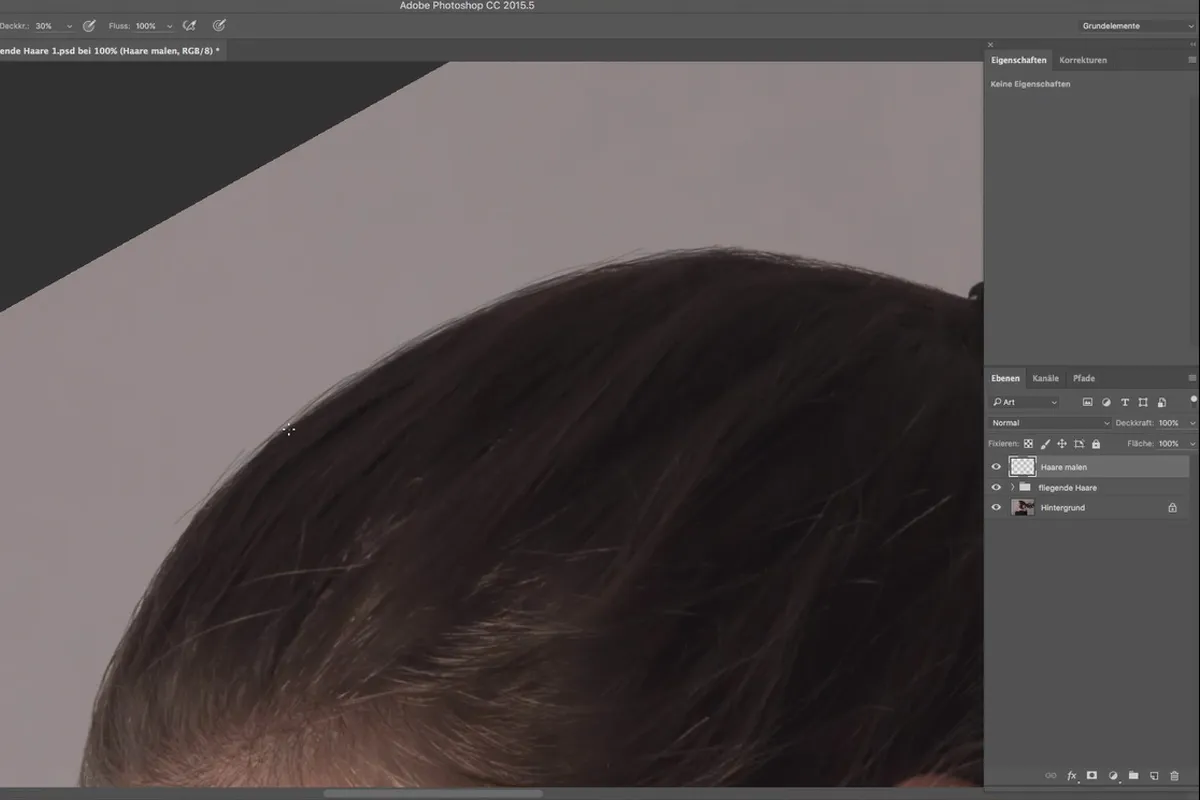Open the Ebenen panel menu icon
Screen dimensions: 1200x800
(1192, 378)
